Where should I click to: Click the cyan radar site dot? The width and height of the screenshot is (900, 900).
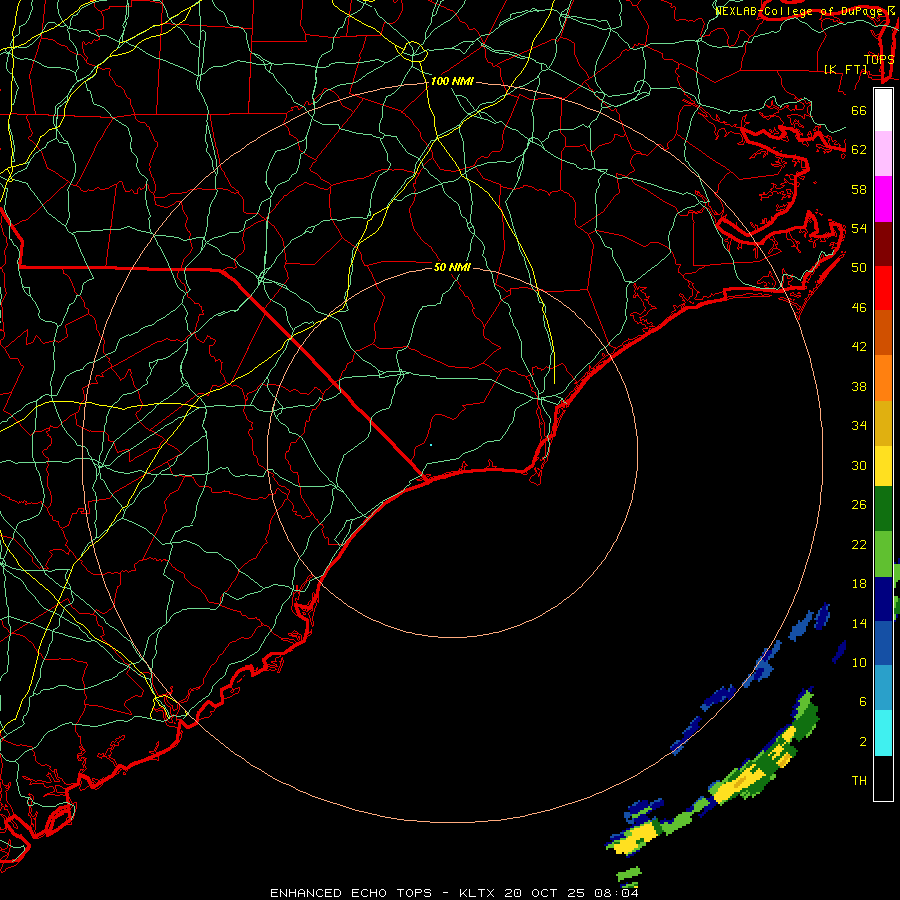coord(431,445)
